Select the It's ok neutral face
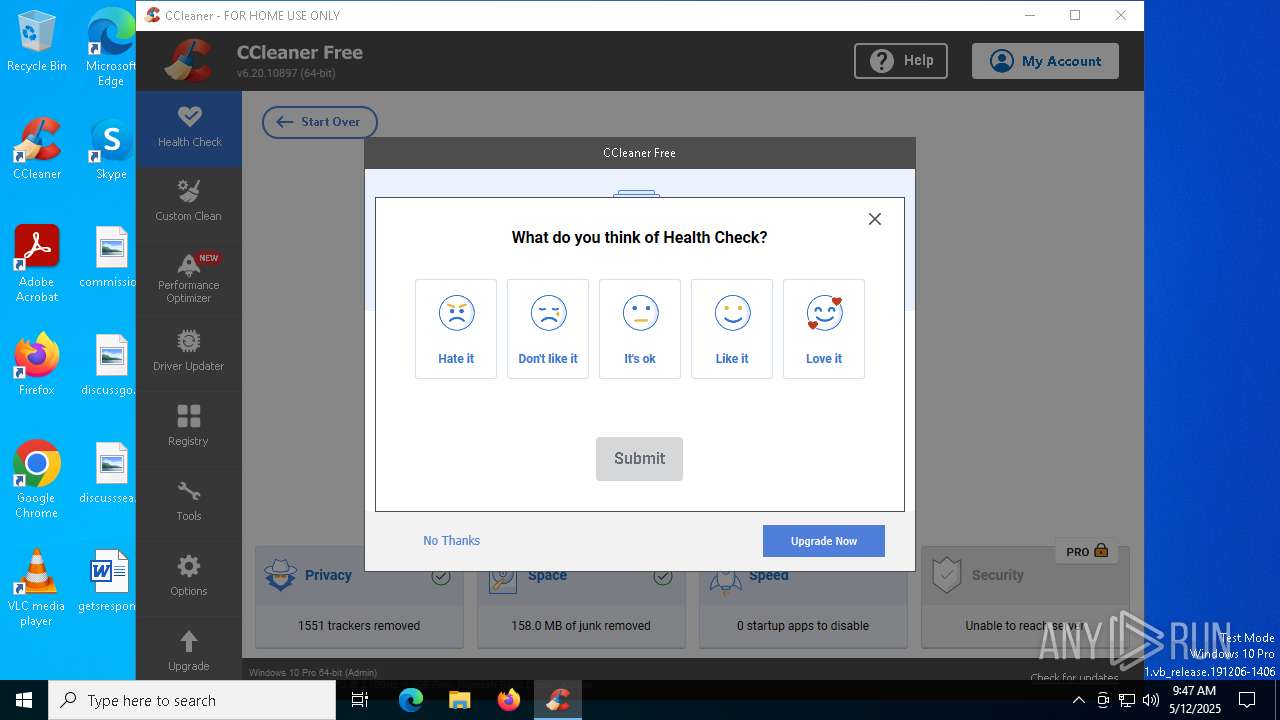The image size is (1280, 720). click(x=640, y=329)
